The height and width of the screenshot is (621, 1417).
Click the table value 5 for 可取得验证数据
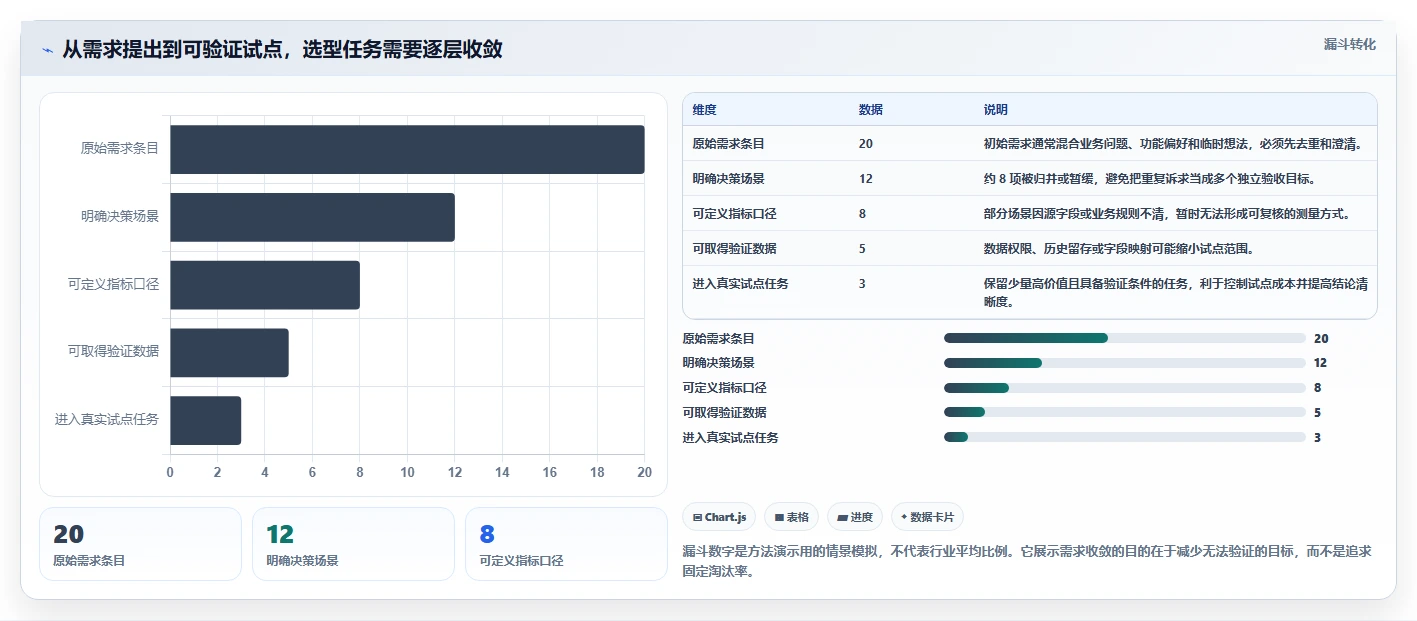862,248
